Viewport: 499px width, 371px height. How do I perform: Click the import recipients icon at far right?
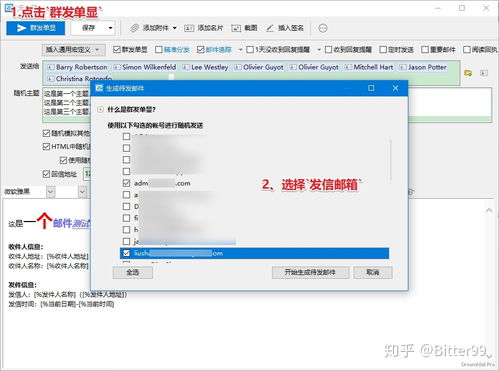484,73
